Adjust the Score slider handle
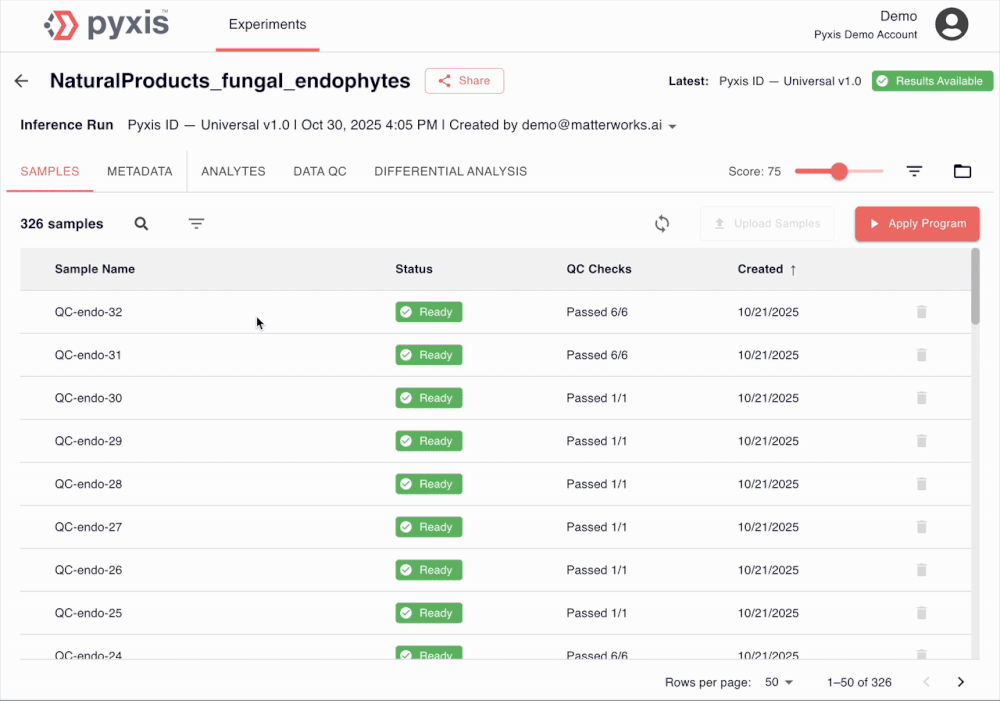The image size is (1000, 701). click(x=838, y=171)
